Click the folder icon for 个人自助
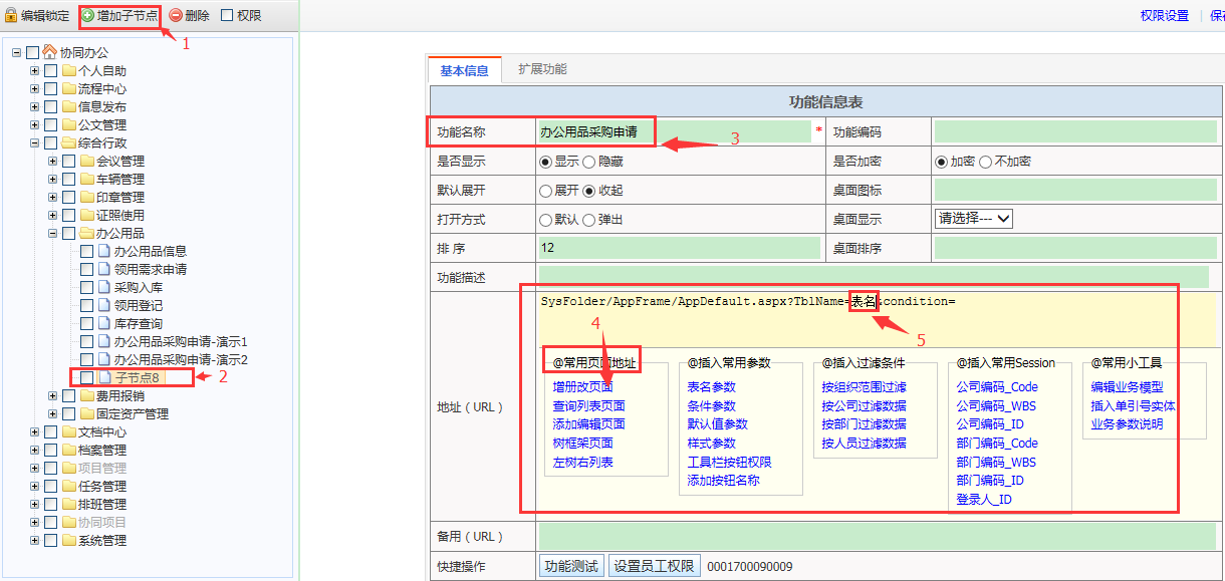This screenshot has height=581, width=1225. [68, 71]
